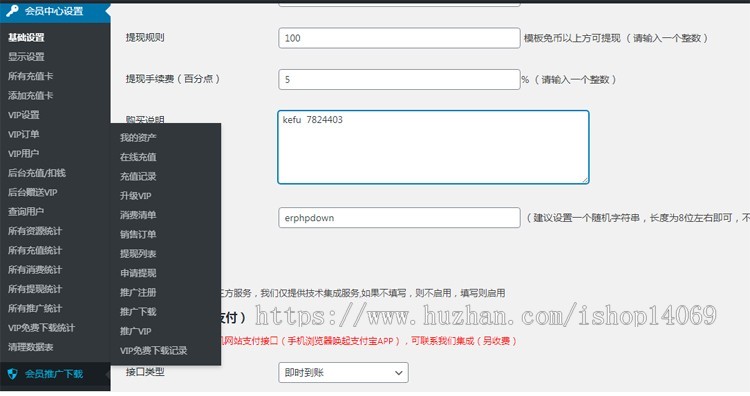750x396 pixels.
Task: Select 升级VIP in flyout submenu
Action: (136, 196)
